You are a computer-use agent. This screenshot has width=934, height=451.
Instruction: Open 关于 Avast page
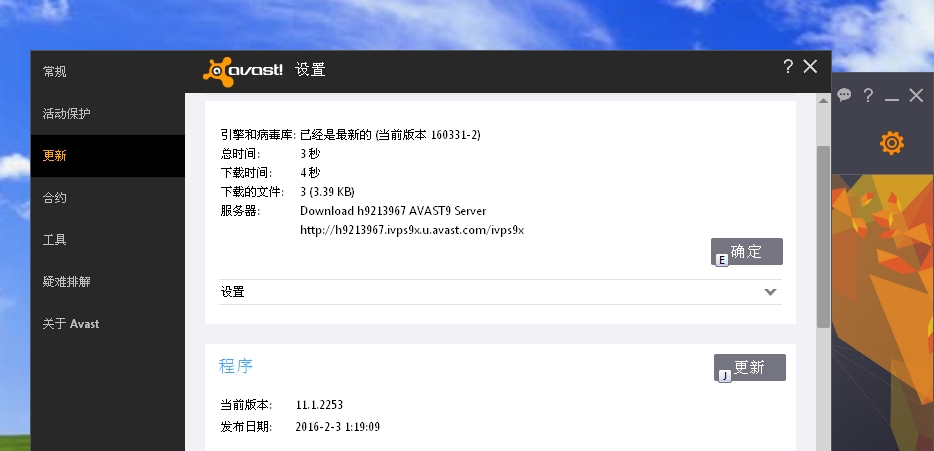pos(71,324)
